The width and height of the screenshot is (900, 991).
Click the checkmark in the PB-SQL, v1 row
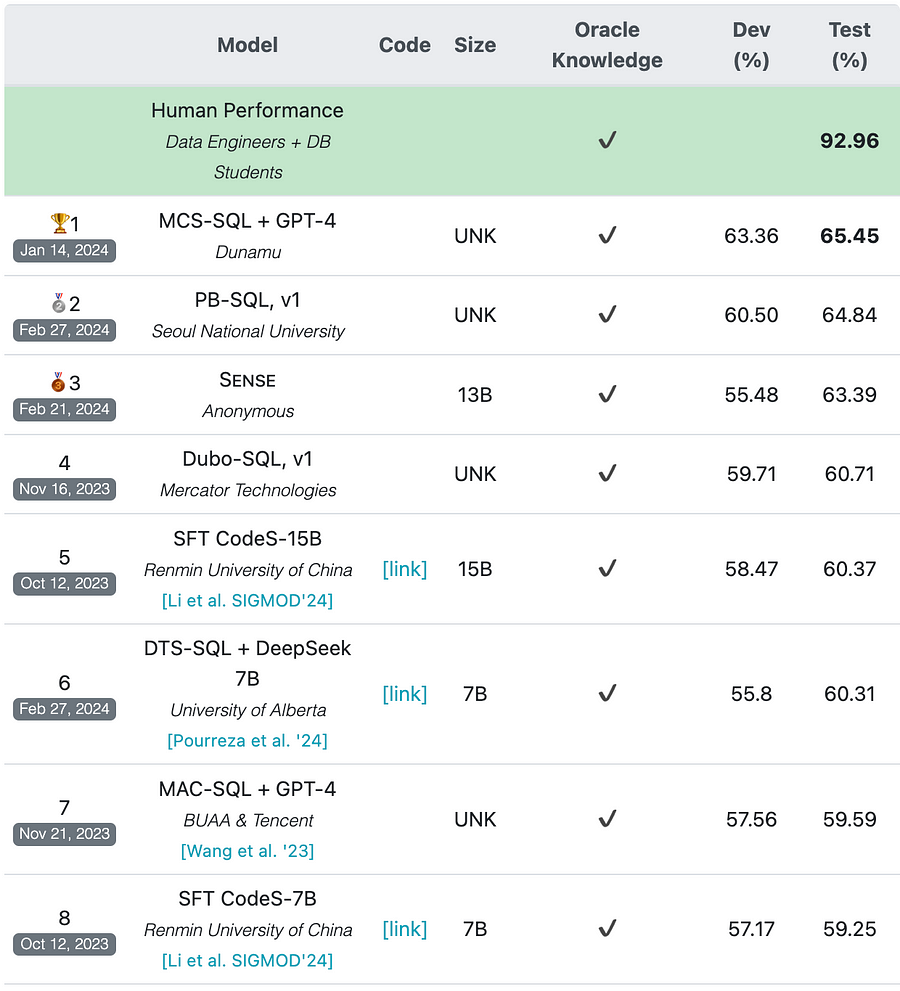607,314
